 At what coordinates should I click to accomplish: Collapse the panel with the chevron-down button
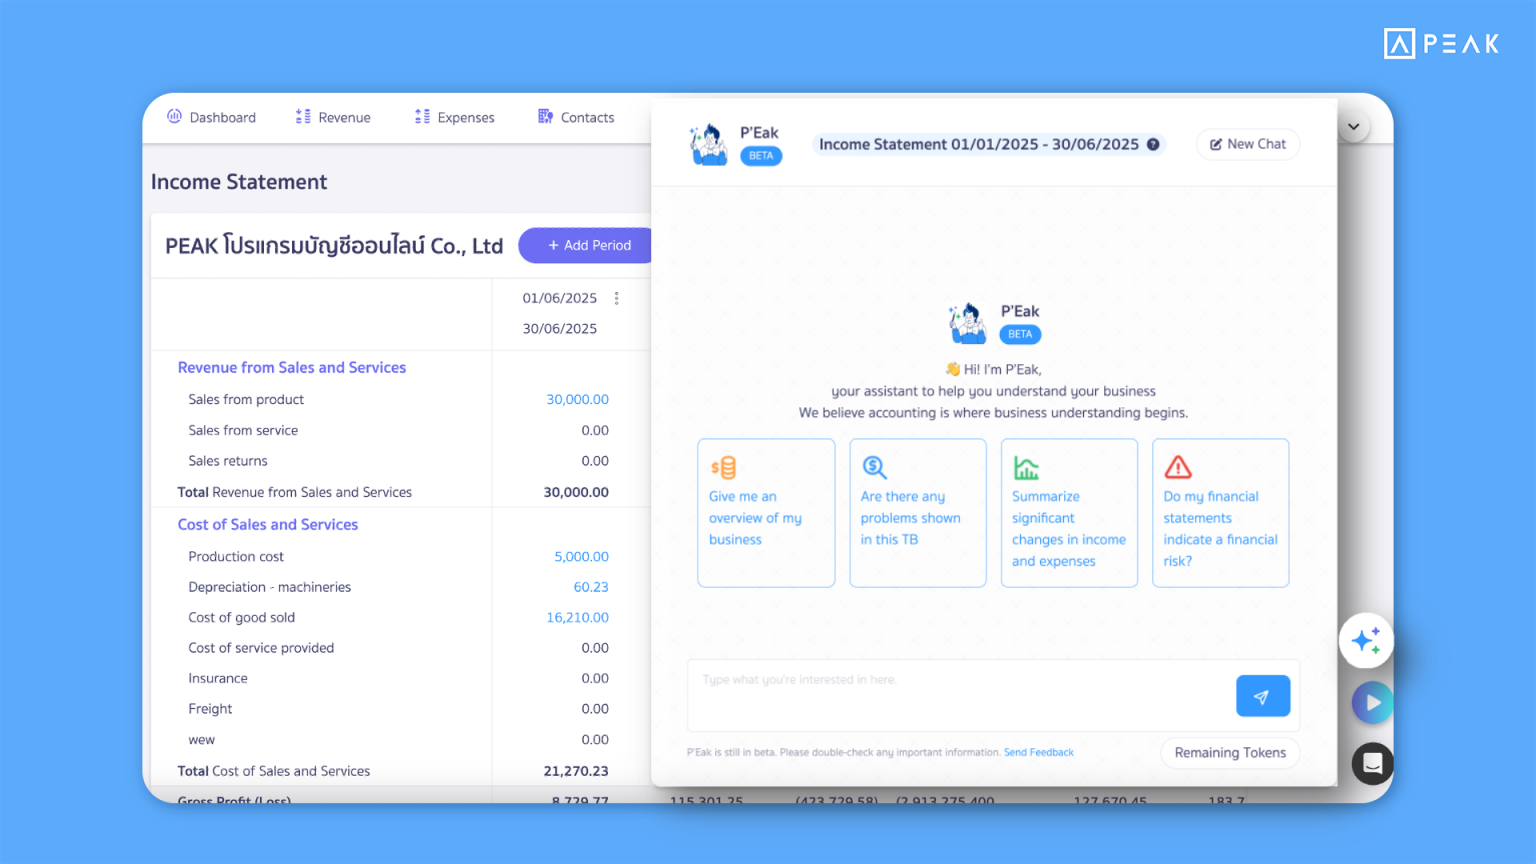point(1353,127)
